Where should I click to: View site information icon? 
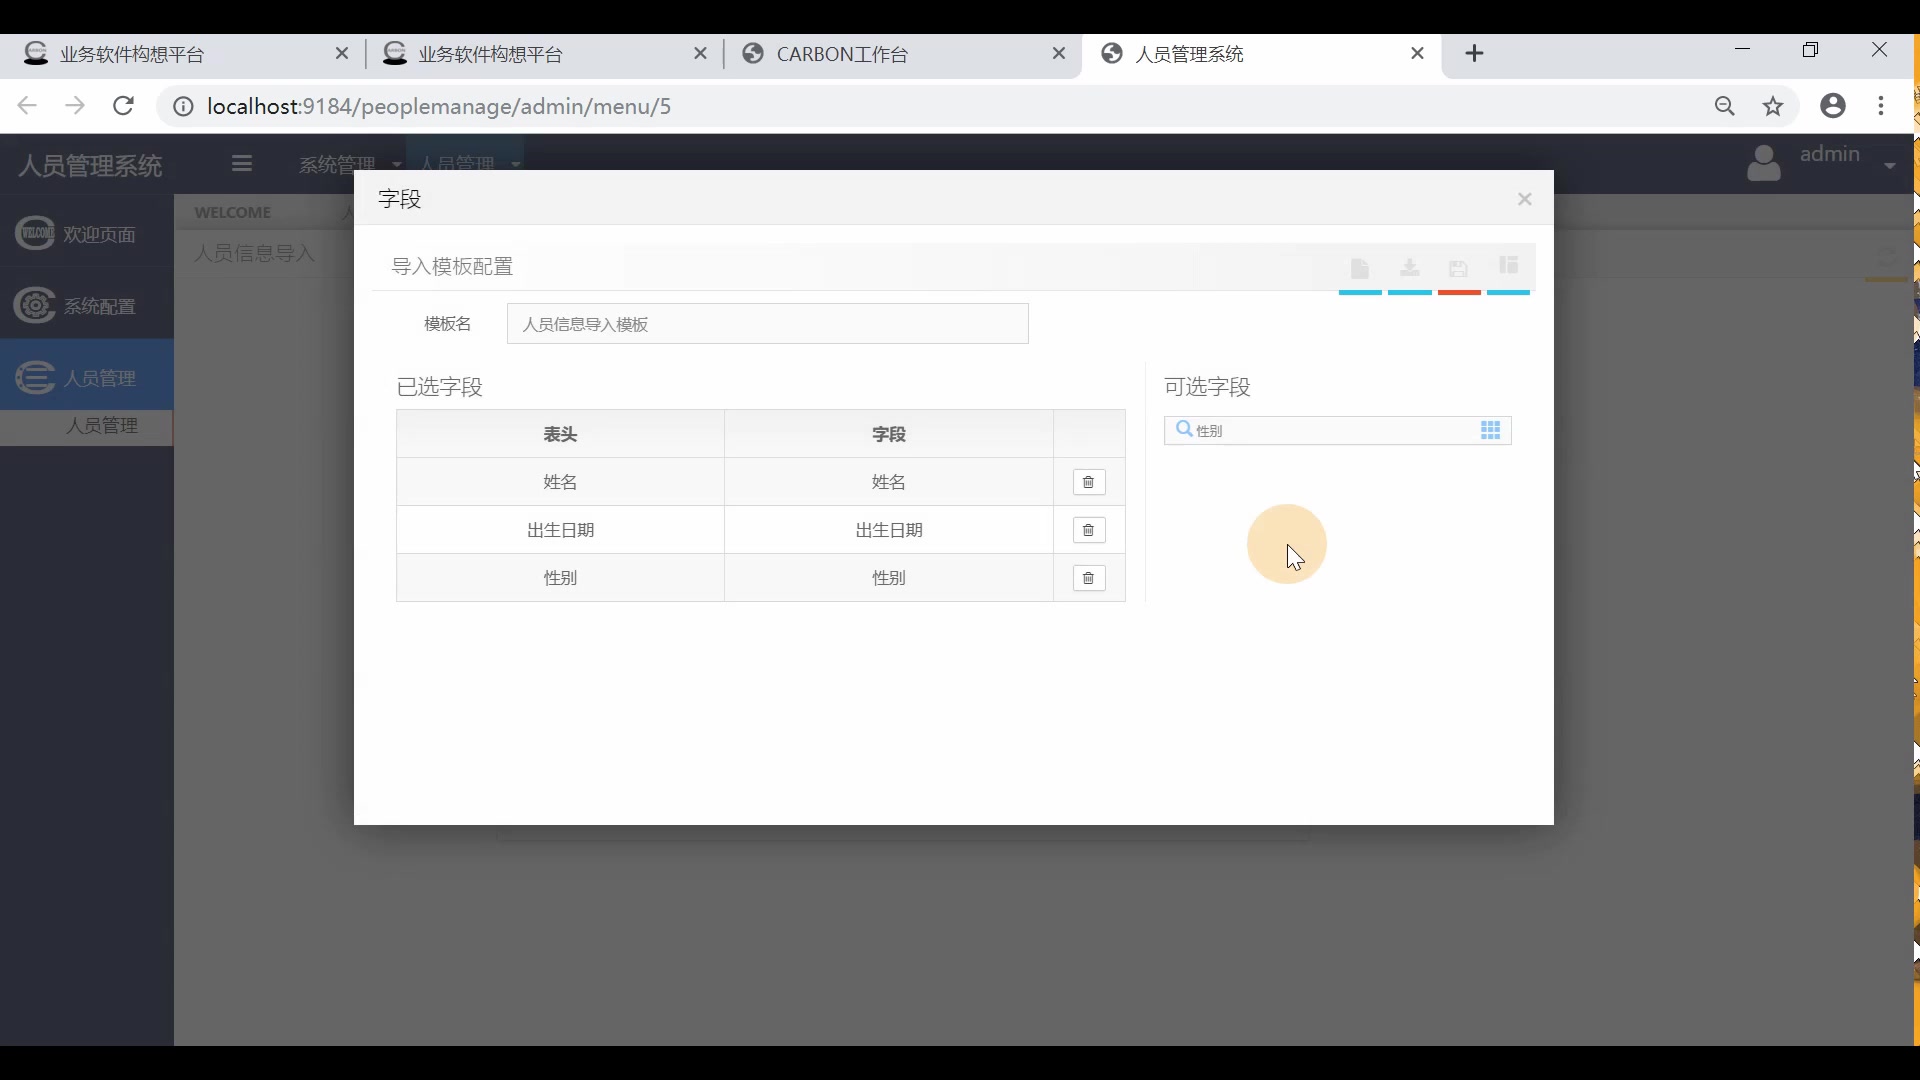(x=183, y=106)
